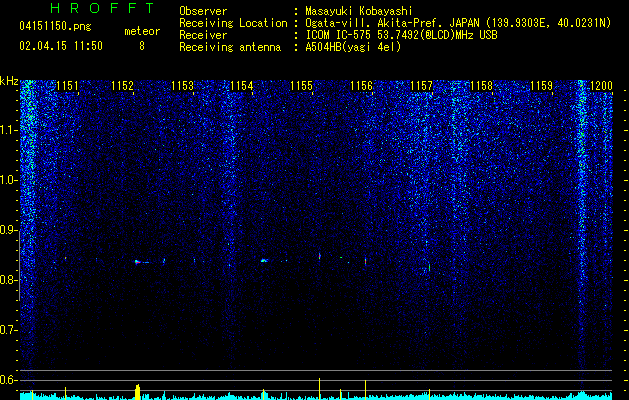The height and width of the screenshot is (400, 629).
Task: Click the meteor echo blob after 1154
Action: coord(264,260)
